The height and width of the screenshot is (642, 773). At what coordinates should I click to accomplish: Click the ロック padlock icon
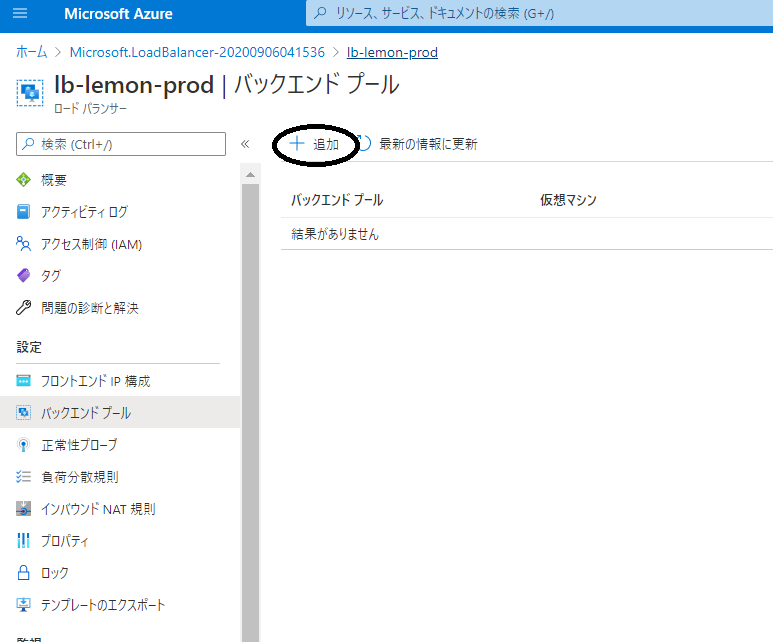pos(23,572)
